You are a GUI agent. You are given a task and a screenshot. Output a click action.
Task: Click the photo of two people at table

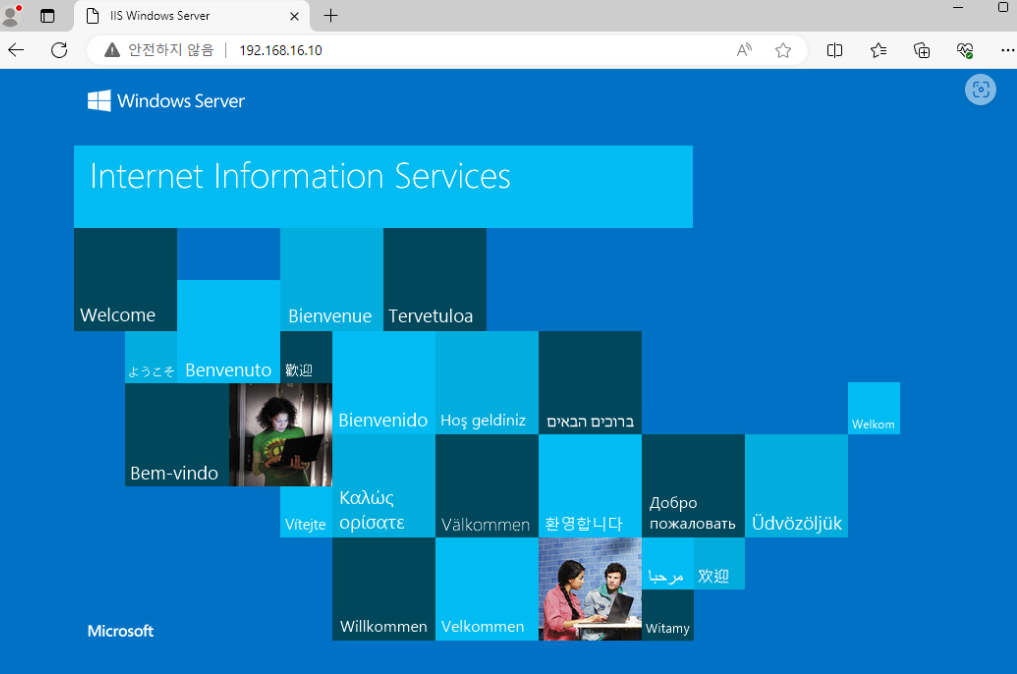click(590, 589)
